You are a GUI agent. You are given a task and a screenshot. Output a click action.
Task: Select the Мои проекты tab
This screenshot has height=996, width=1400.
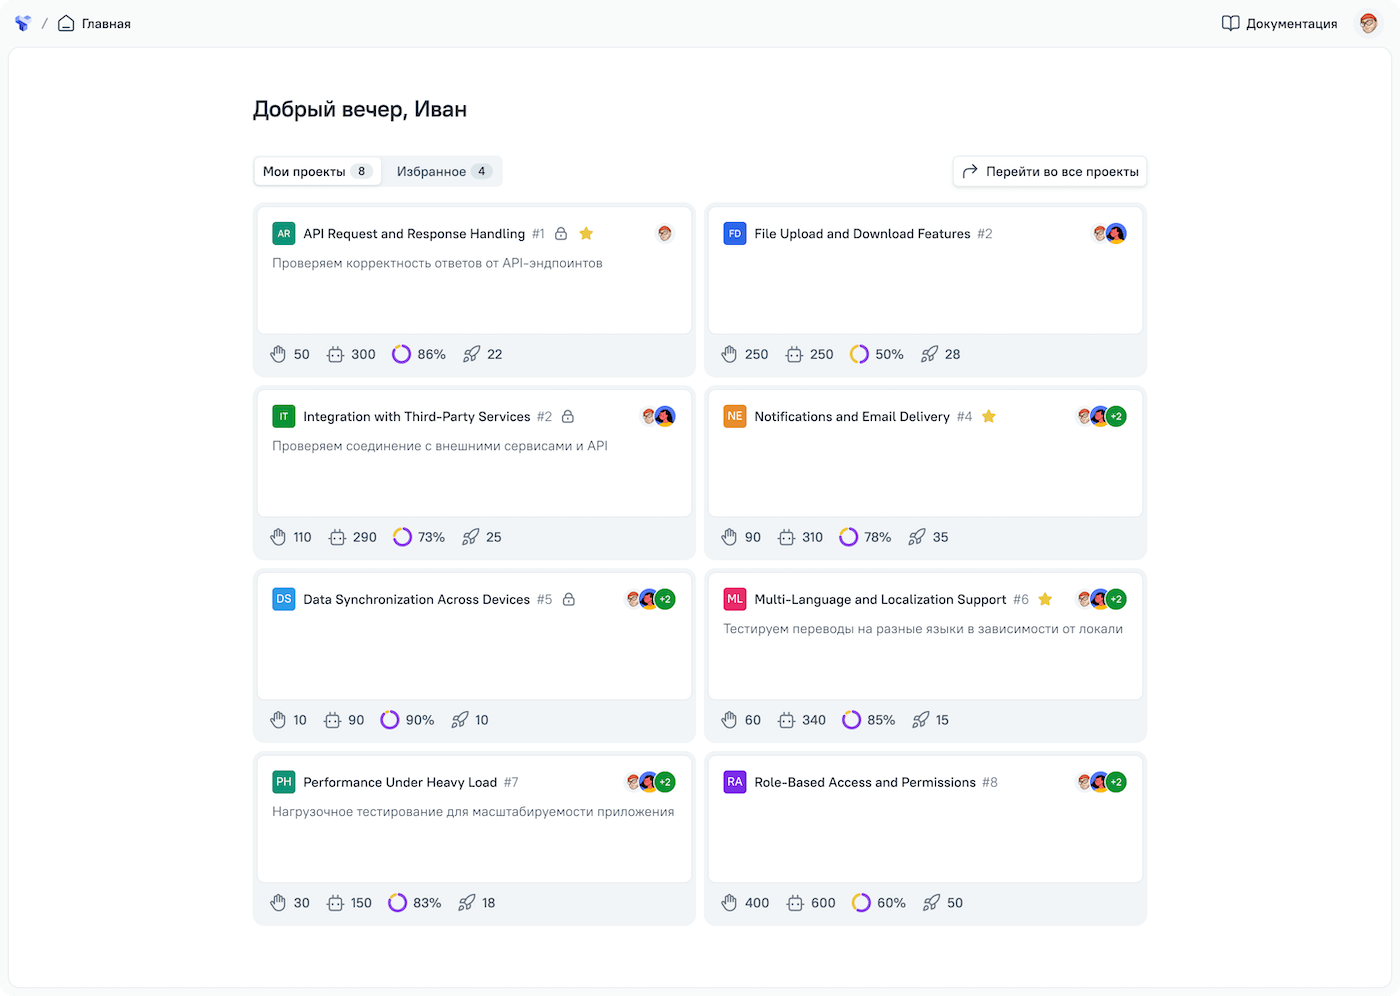[317, 172]
